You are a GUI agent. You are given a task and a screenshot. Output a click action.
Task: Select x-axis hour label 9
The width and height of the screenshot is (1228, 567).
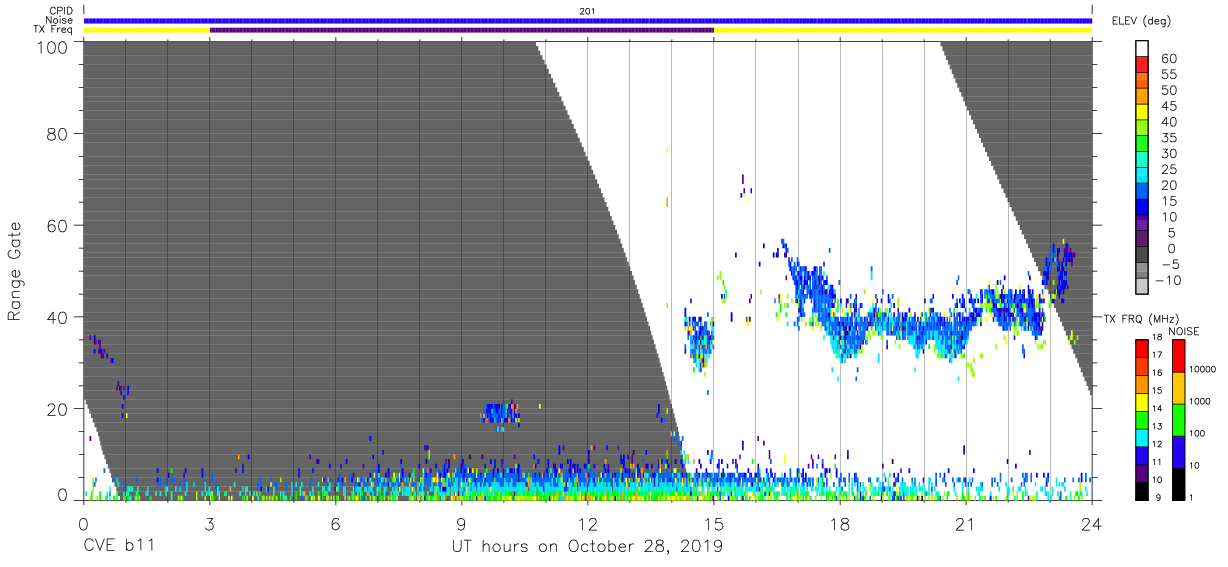[462, 522]
